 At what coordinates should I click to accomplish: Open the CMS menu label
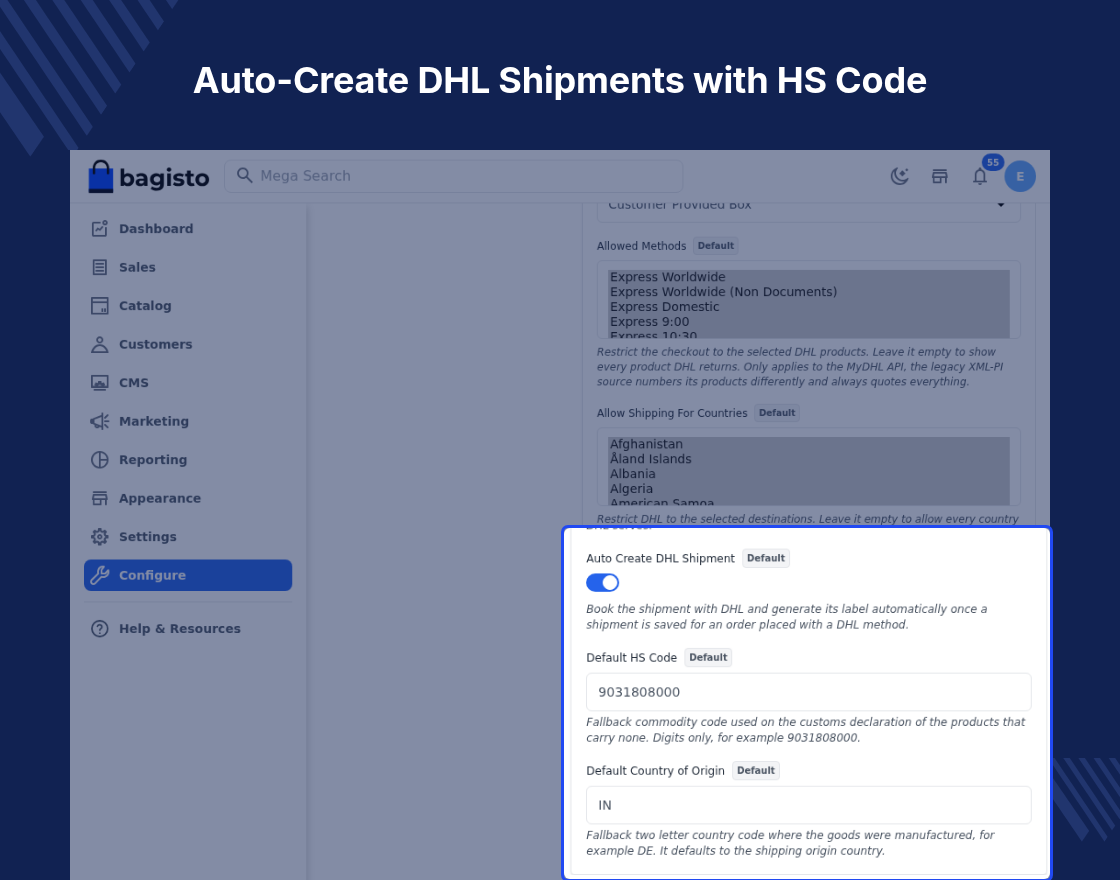pos(134,383)
